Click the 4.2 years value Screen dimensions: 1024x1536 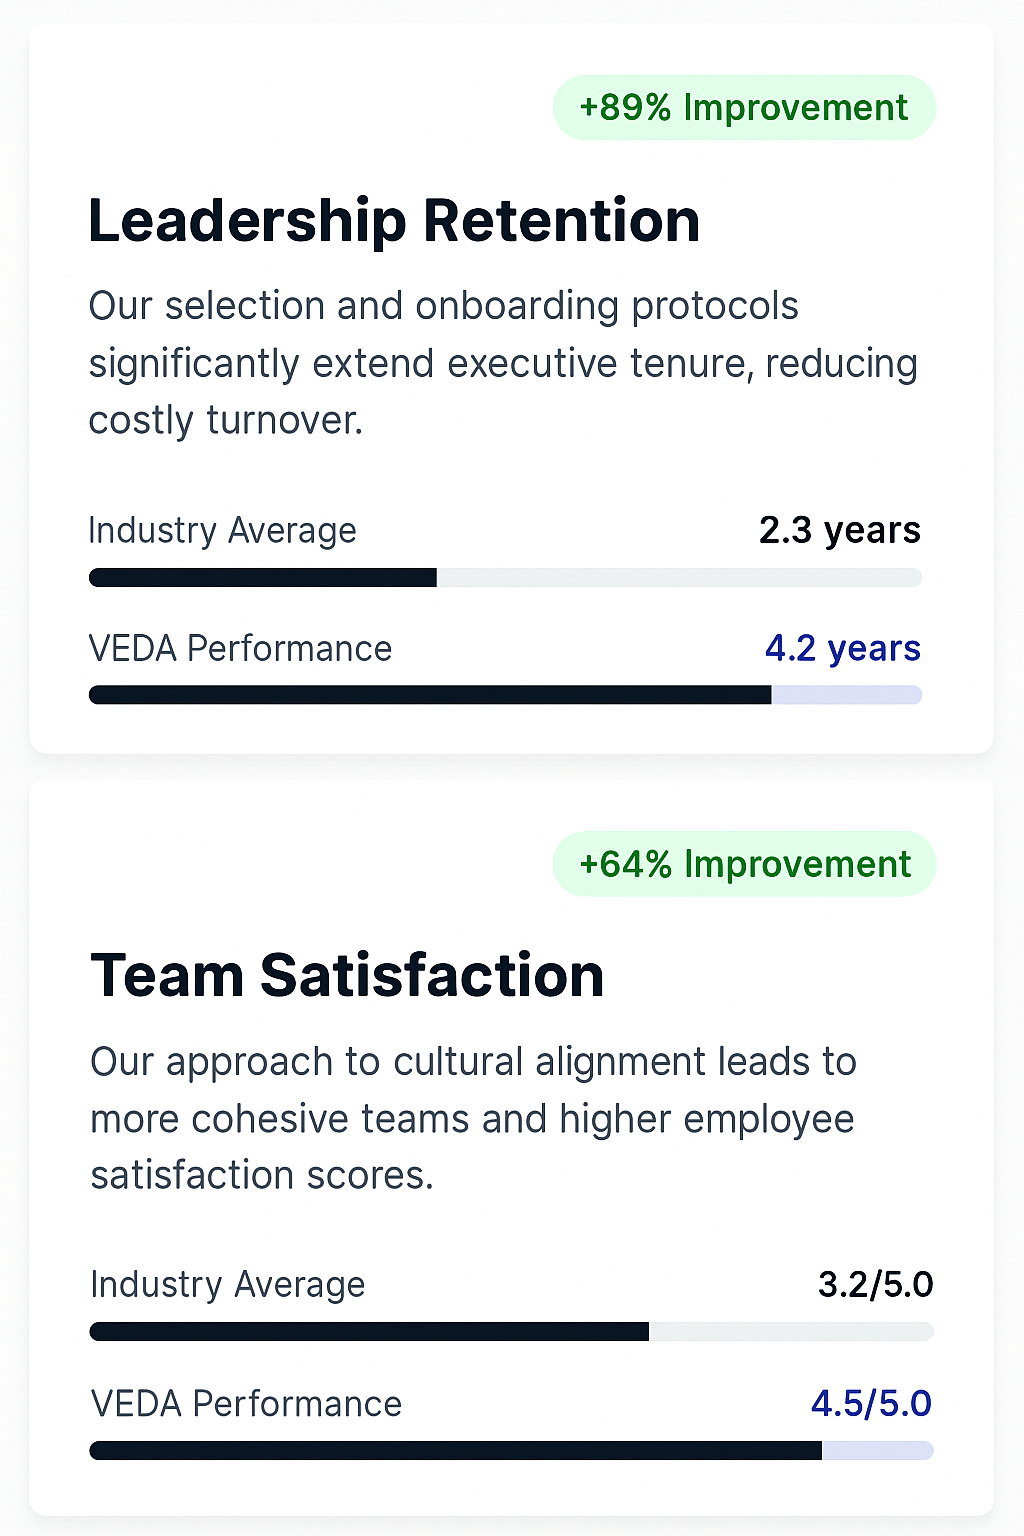click(x=842, y=649)
